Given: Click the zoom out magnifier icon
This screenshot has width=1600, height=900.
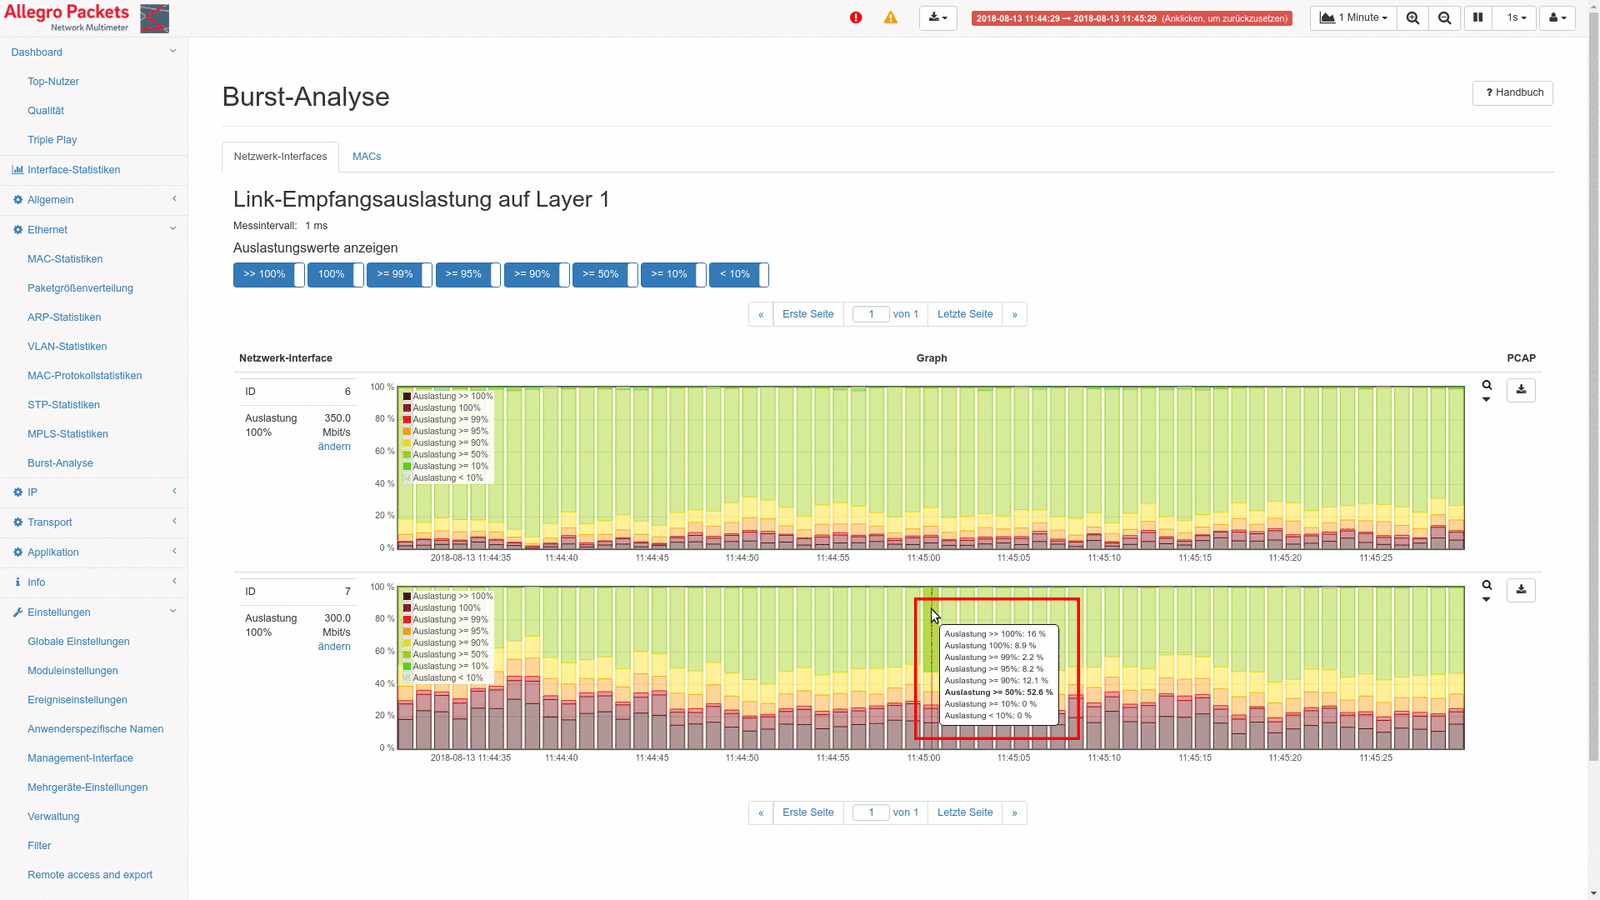Looking at the screenshot, I should pos(1445,18).
